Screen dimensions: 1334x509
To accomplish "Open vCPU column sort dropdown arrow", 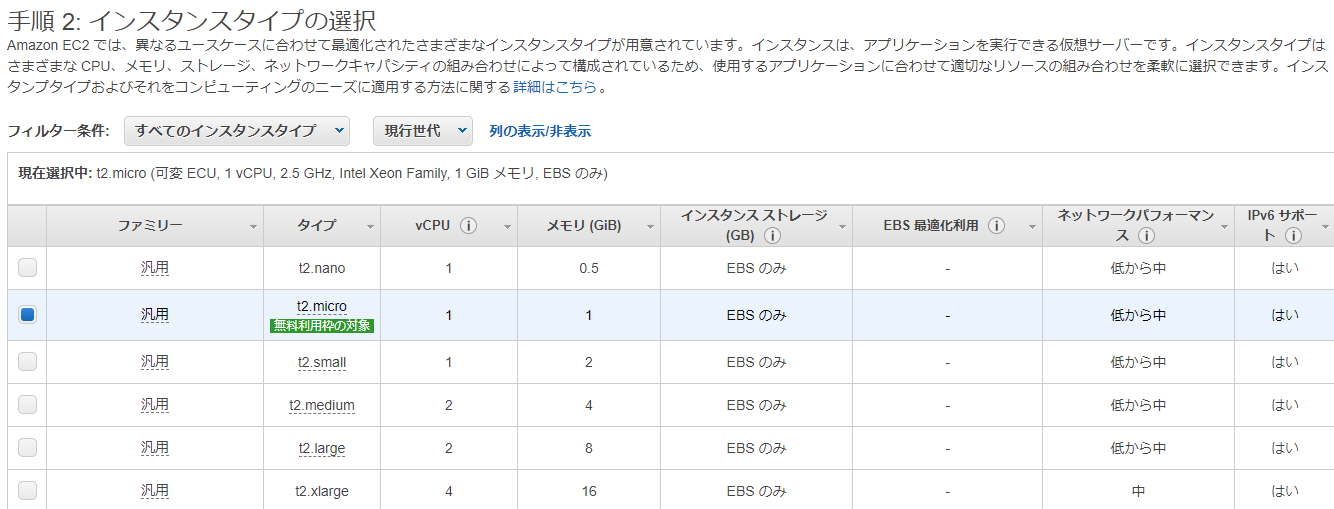I will 507,228.
